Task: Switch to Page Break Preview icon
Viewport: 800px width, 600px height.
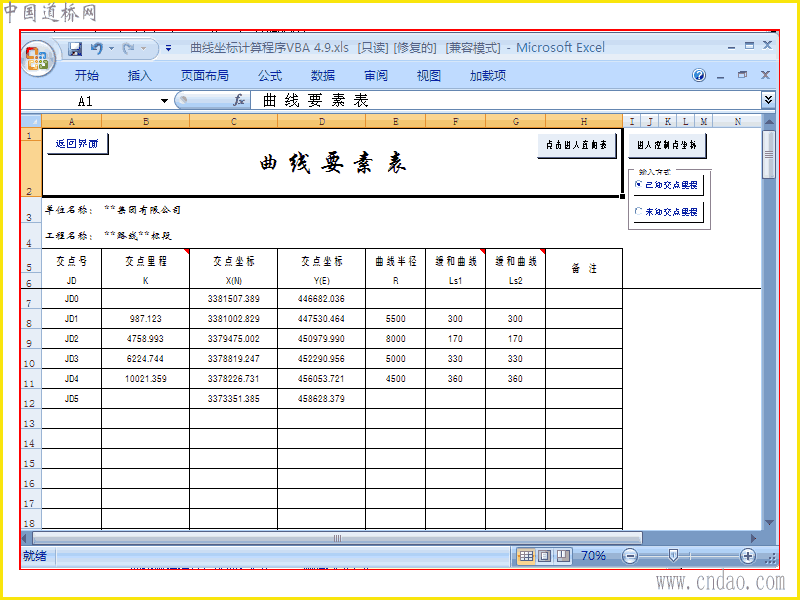Action: (x=563, y=556)
